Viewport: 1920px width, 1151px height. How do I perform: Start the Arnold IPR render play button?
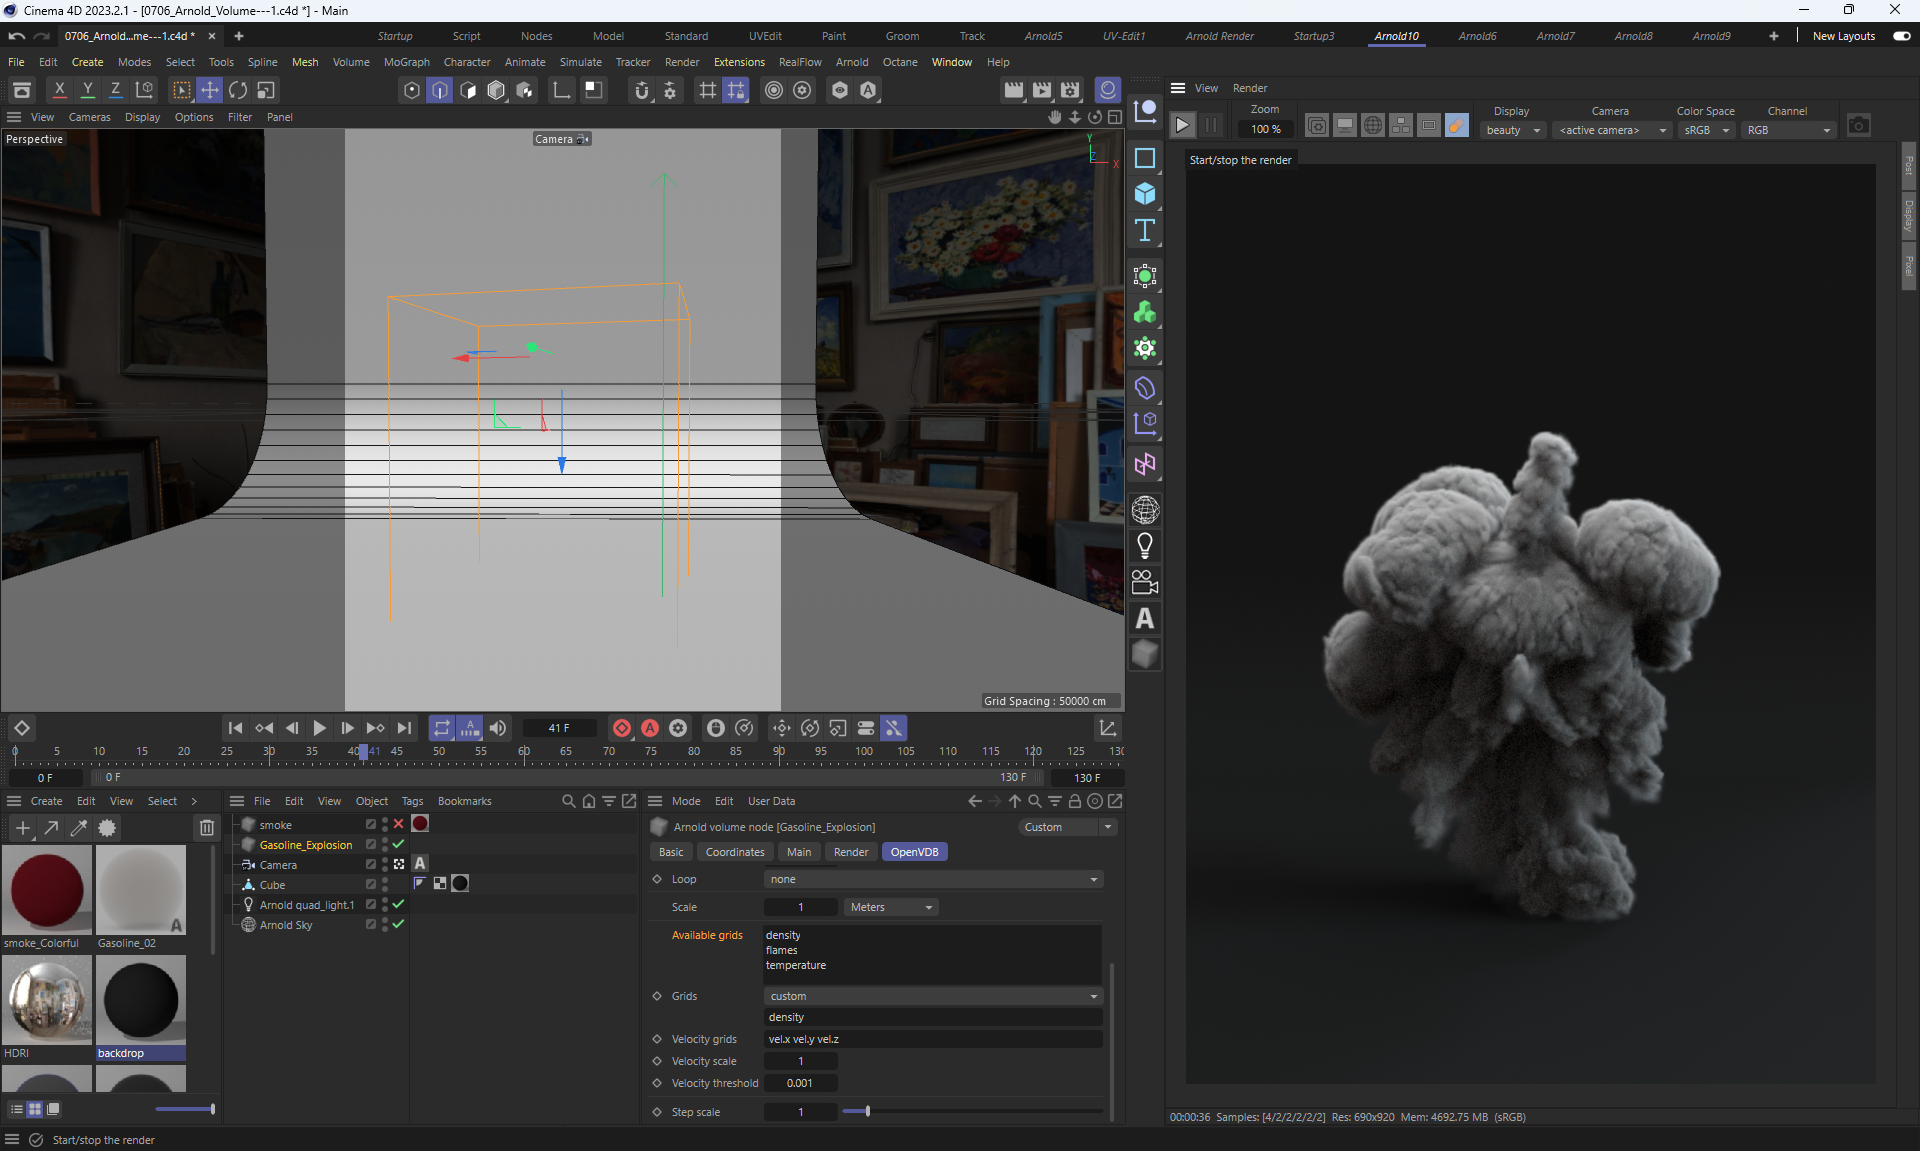[x=1182, y=126]
